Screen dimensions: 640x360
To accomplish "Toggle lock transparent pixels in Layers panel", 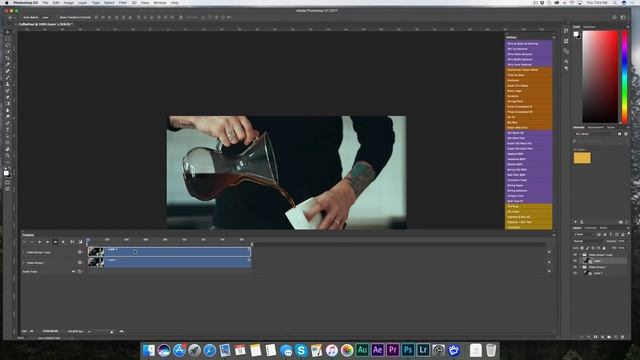I will (582, 248).
